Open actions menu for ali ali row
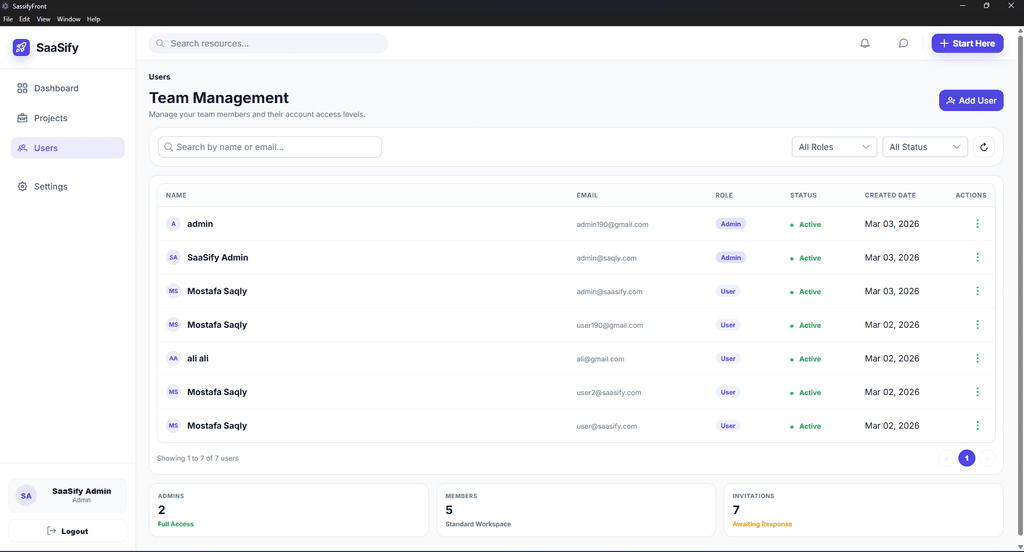The image size is (1024, 552). 977,358
